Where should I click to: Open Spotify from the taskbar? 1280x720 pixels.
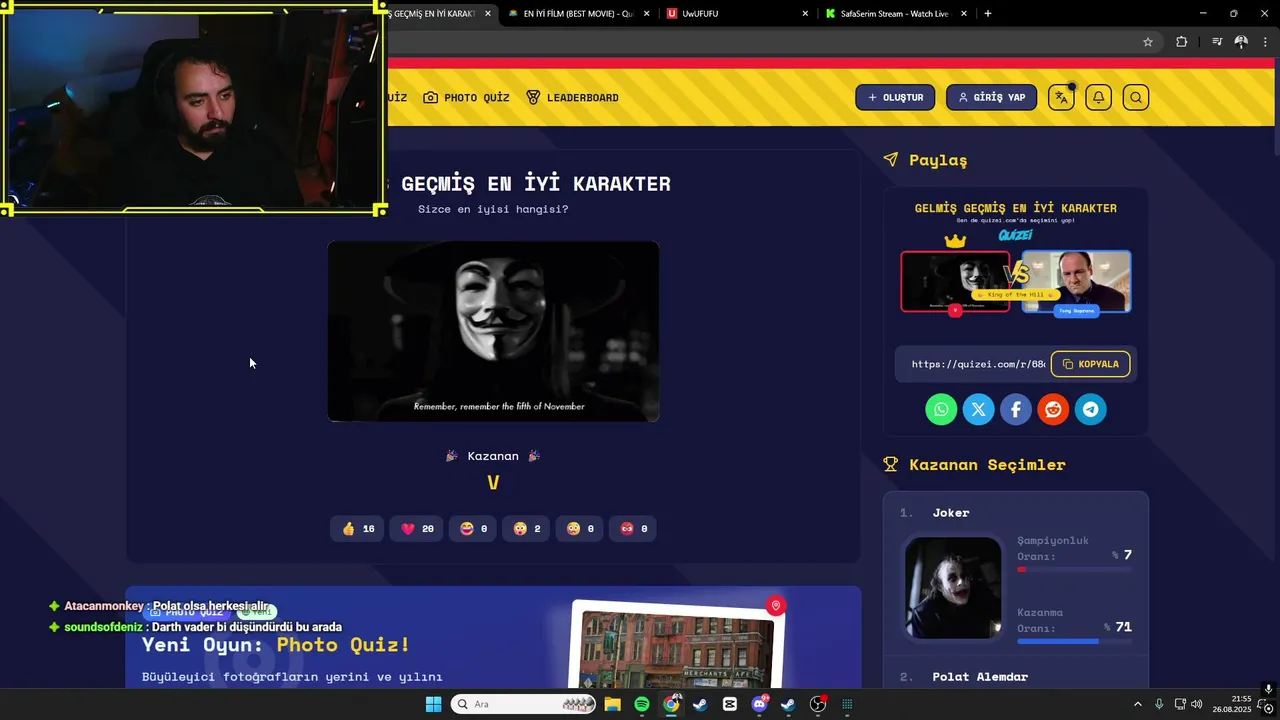click(642, 704)
